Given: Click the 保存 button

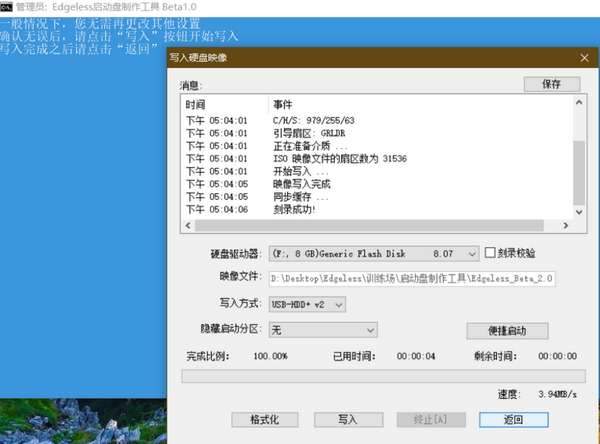Looking at the screenshot, I should coord(551,85).
